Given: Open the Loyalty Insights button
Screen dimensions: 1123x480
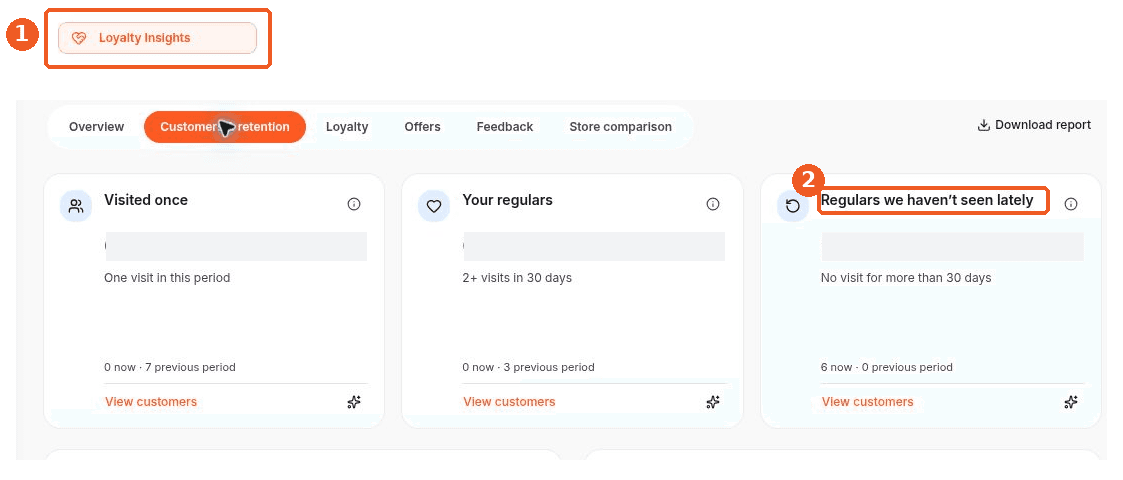Looking at the screenshot, I should pyautogui.click(x=157, y=38).
